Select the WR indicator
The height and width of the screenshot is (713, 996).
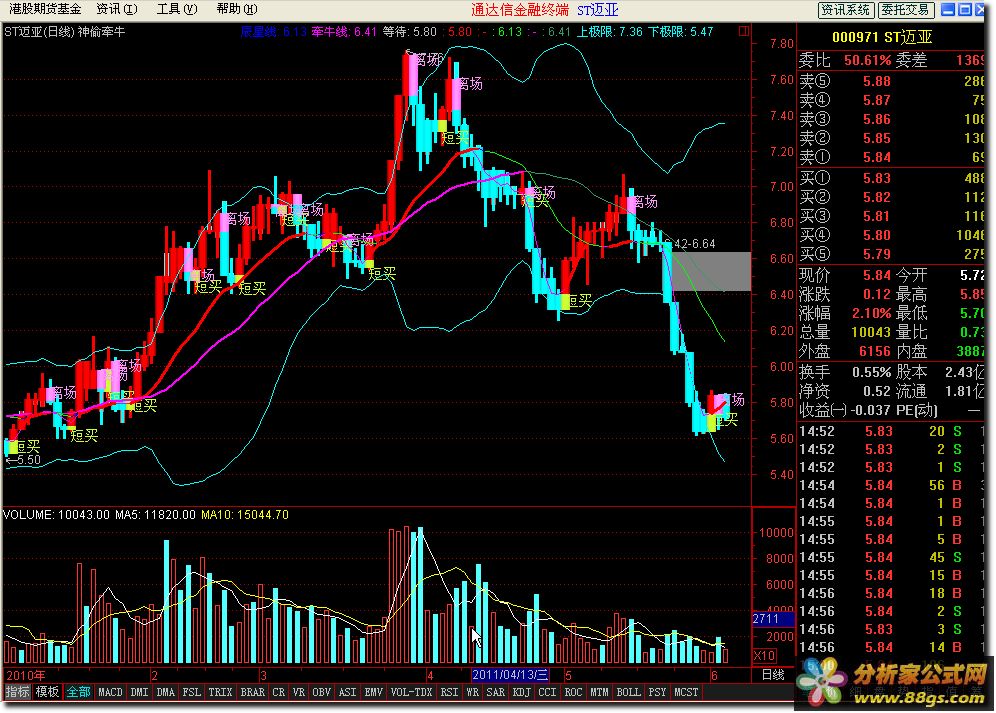473,692
